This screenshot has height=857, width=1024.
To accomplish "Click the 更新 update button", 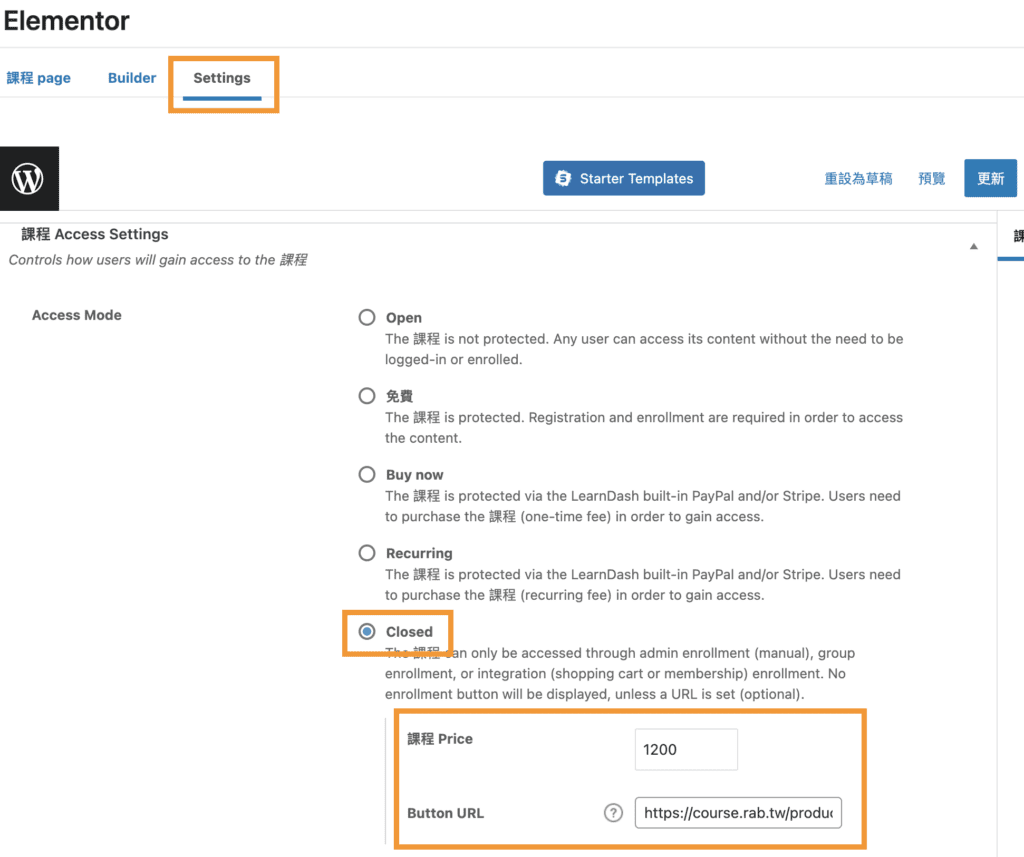I will (x=990, y=179).
